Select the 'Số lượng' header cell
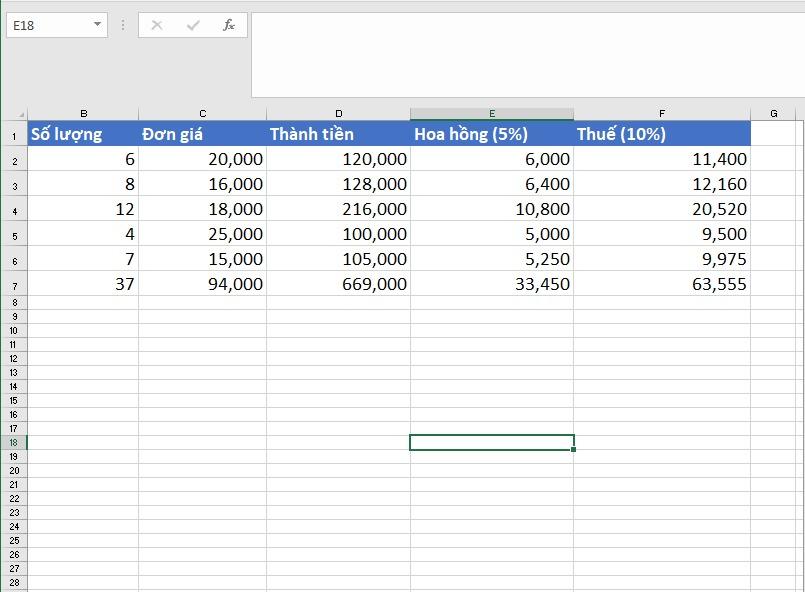The height and width of the screenshot is (592, 805). 85,132
